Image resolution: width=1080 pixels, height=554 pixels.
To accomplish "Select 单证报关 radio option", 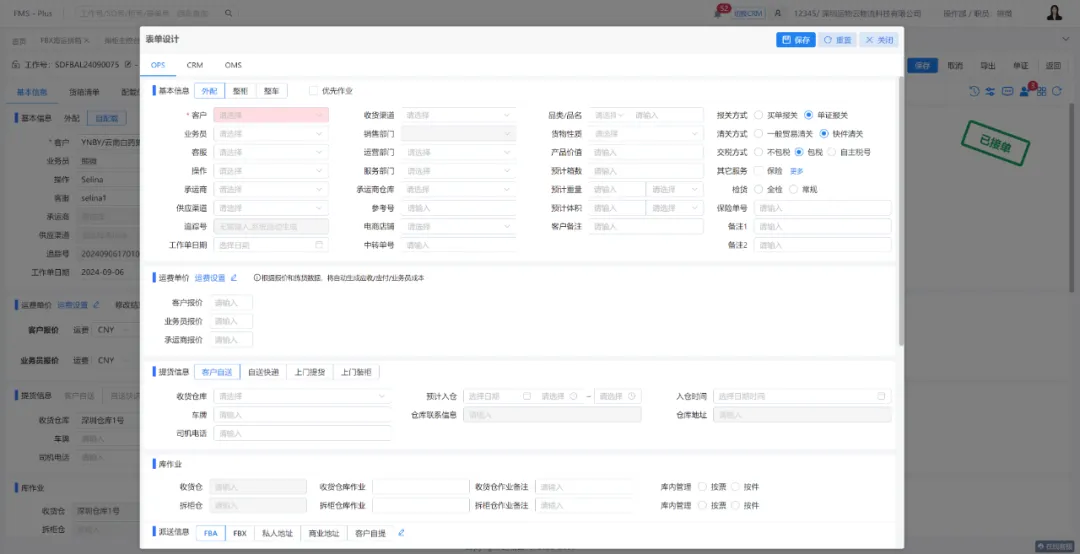I will click(x=809, y=115).
